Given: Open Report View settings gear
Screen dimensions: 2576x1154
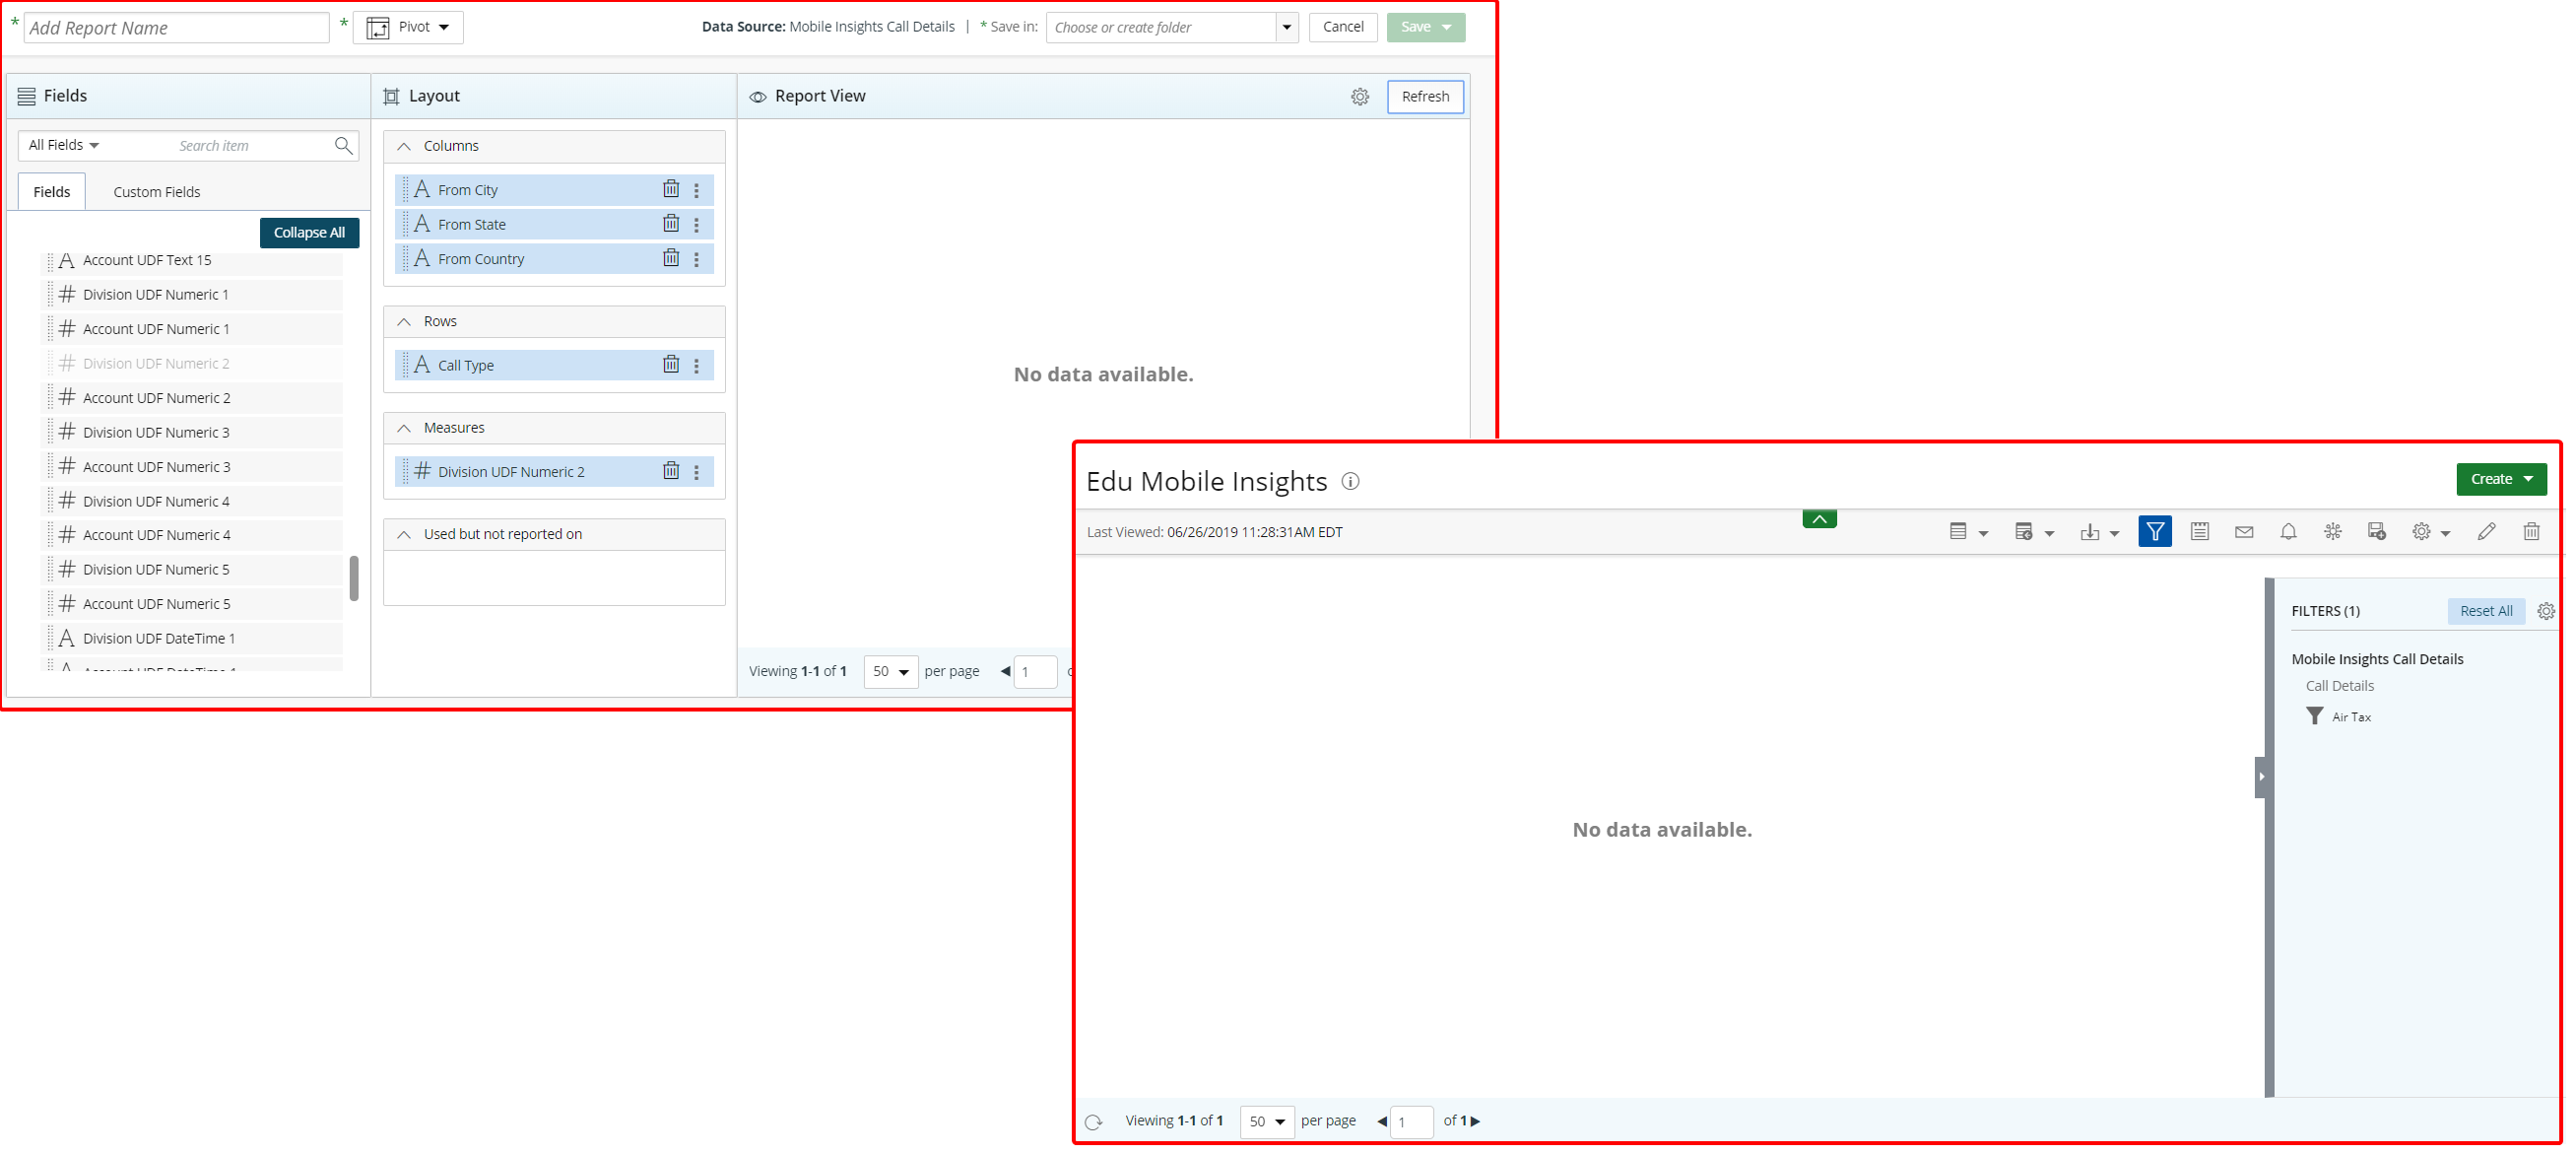Looking at the screenshot, I should [x=1360, y=97].
